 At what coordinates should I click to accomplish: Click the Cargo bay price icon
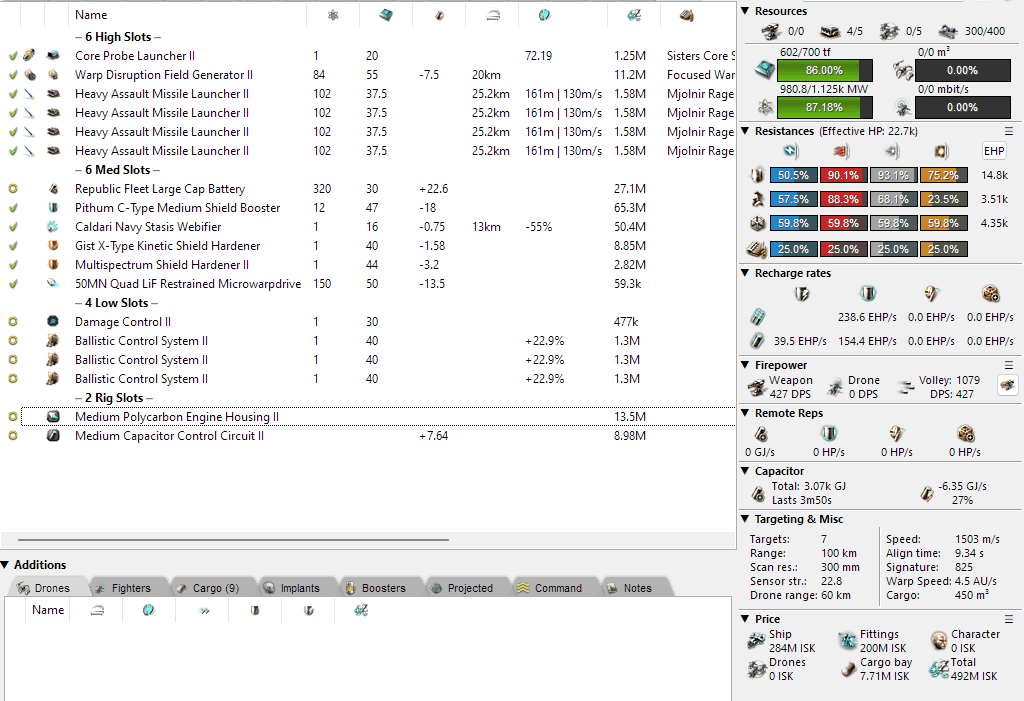[x=845, y=669]
